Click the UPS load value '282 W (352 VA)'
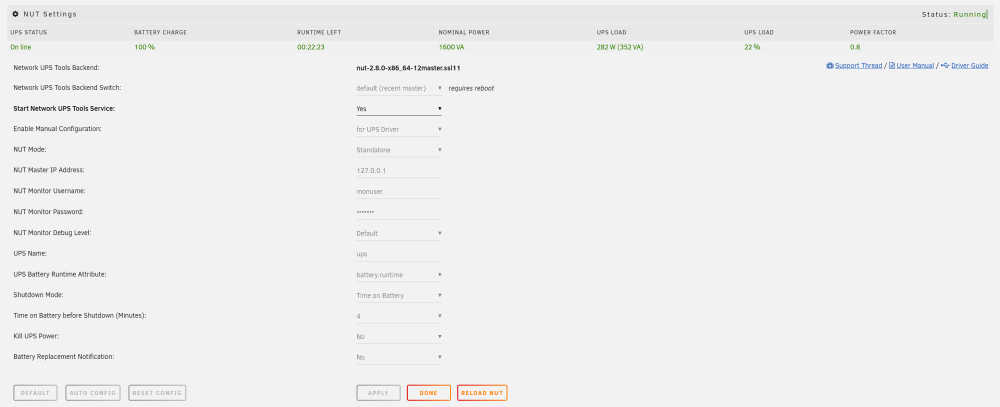The image size is (1000, 407). (621, 47)
